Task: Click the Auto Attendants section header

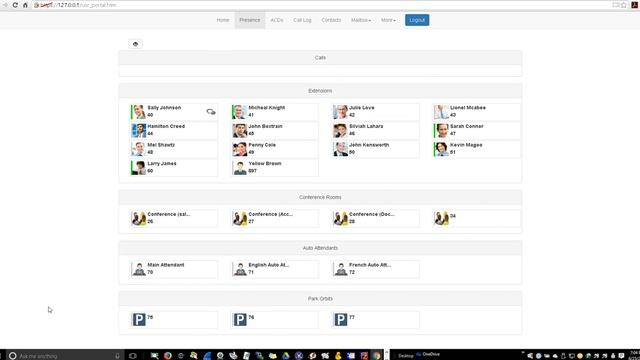Action: [320, 248]
